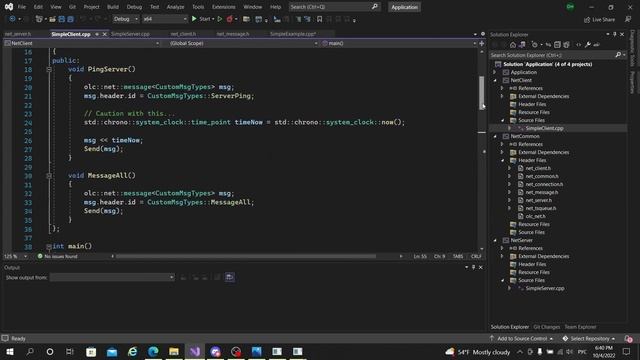Collapse the NetServer project node

(x=495, y=240)
